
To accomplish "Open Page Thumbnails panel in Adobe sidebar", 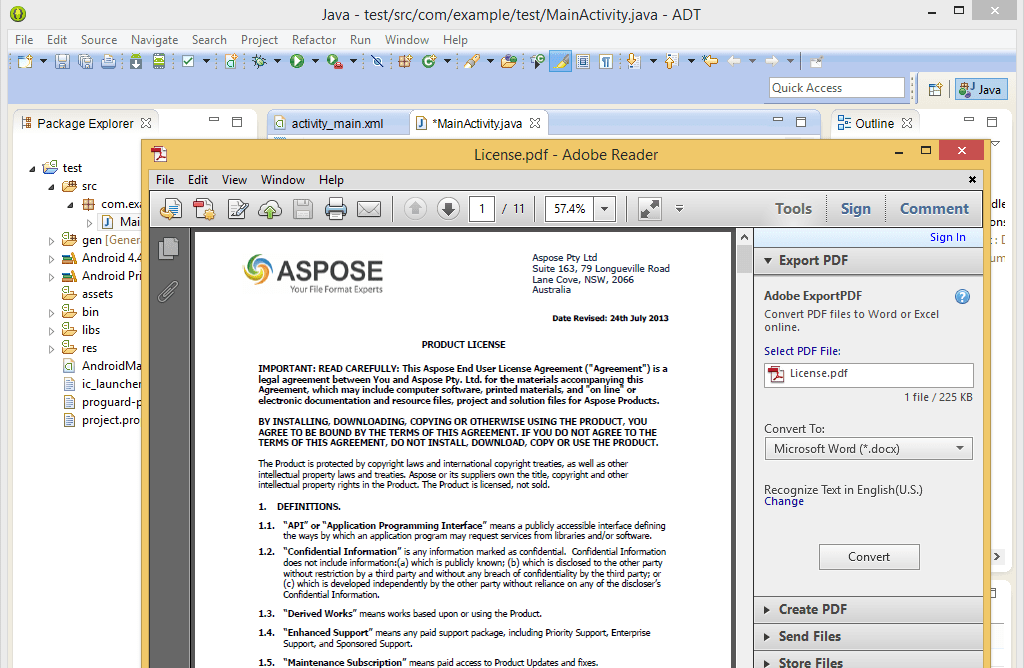I will coord(168,248).
